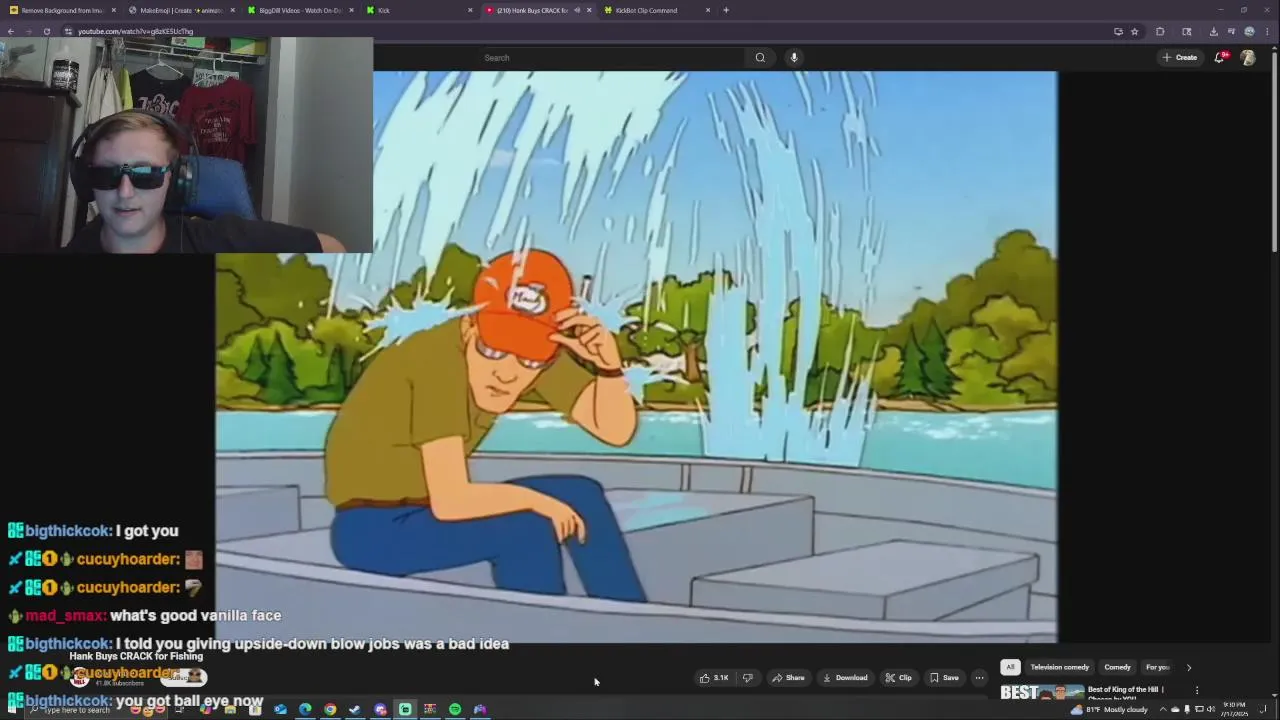Go back in browser history
The image size is (1280, 720).
pyautogui.click(x=10, y=31)
